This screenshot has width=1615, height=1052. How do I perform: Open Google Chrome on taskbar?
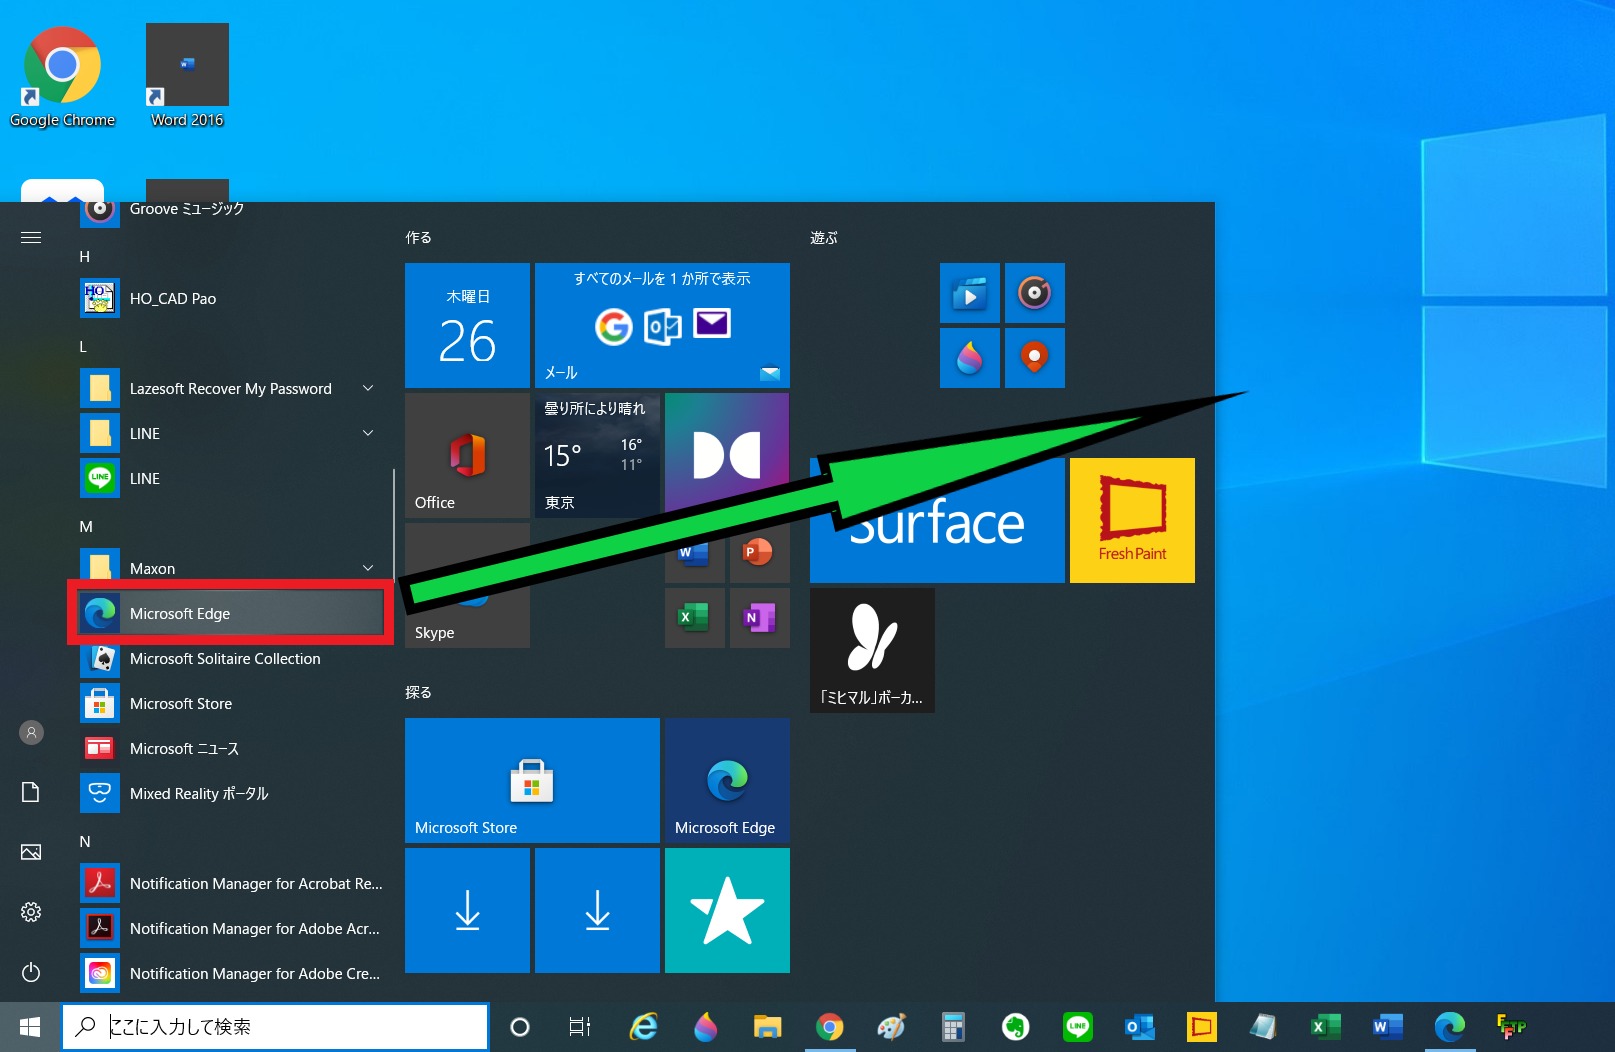point(829,1027)
